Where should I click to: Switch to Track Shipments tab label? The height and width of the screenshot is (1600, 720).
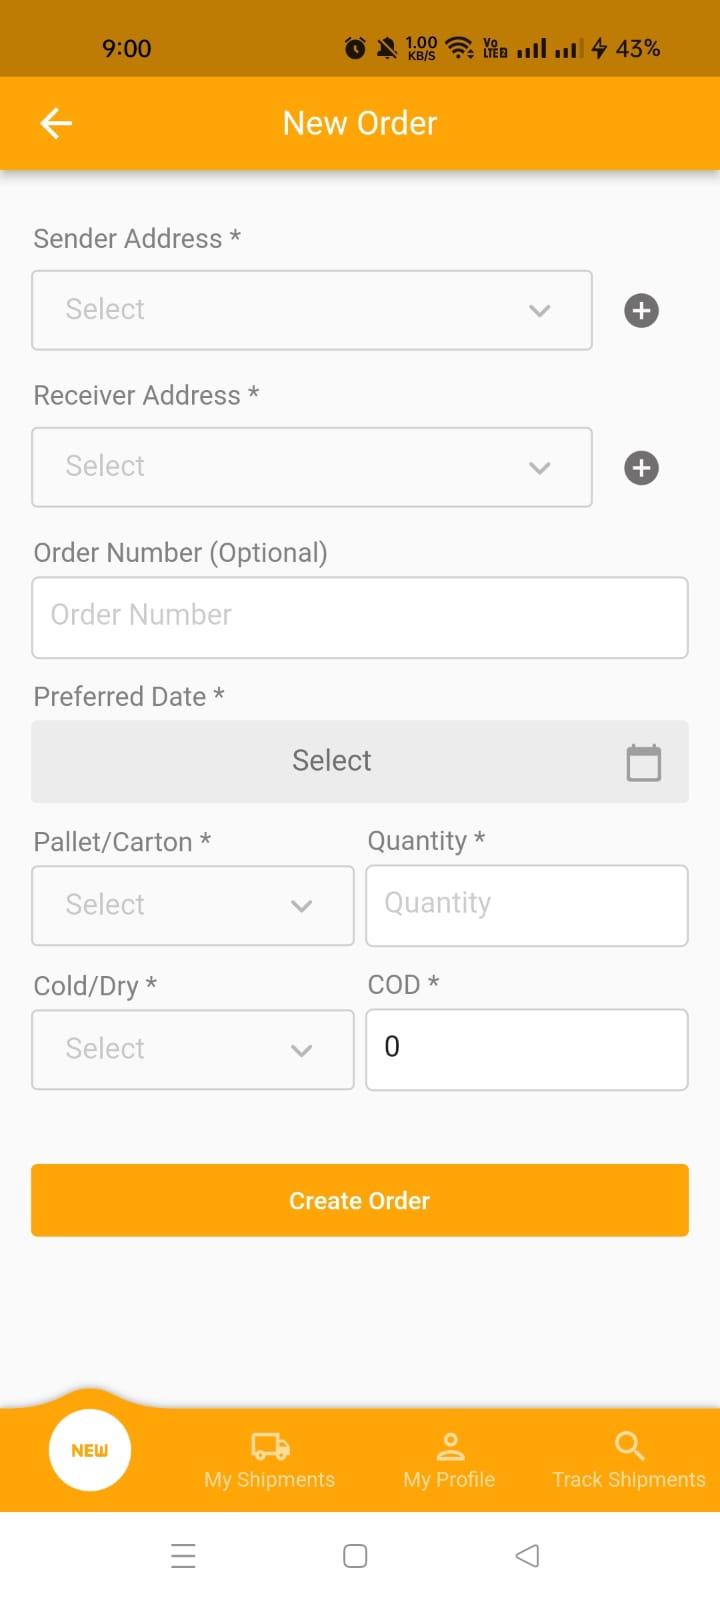tap(629, 1480)
